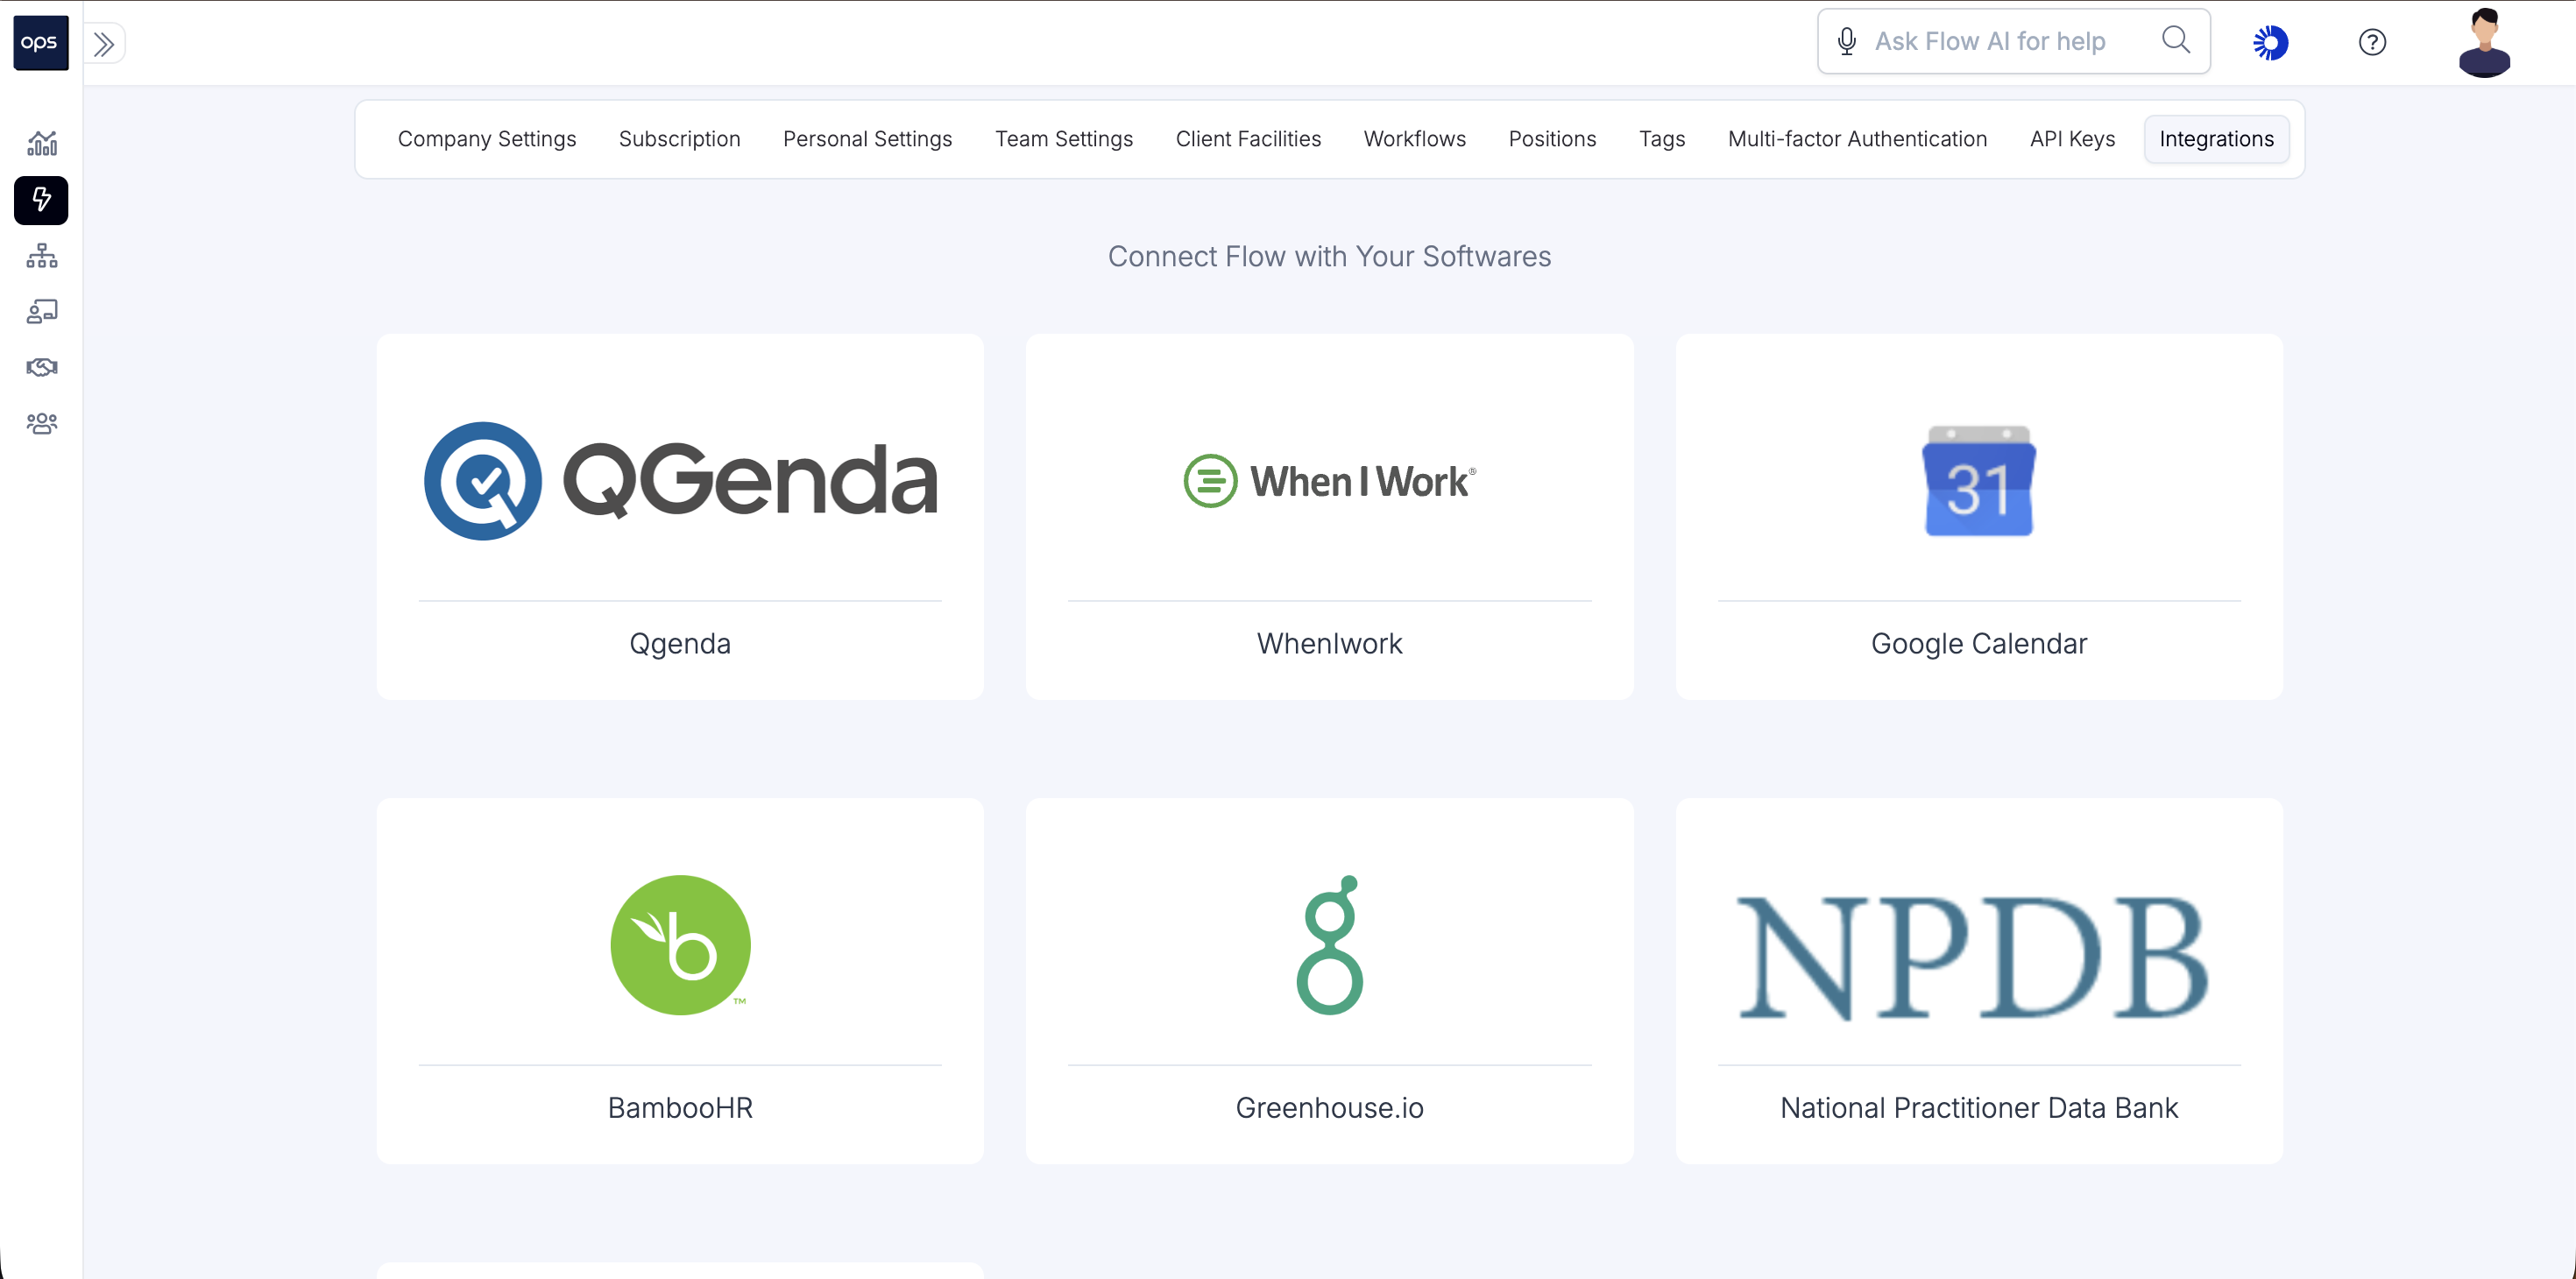The image size is (2576, 1279).
Task: Click the WhenIwork card label
Action: coord(1329,643)
